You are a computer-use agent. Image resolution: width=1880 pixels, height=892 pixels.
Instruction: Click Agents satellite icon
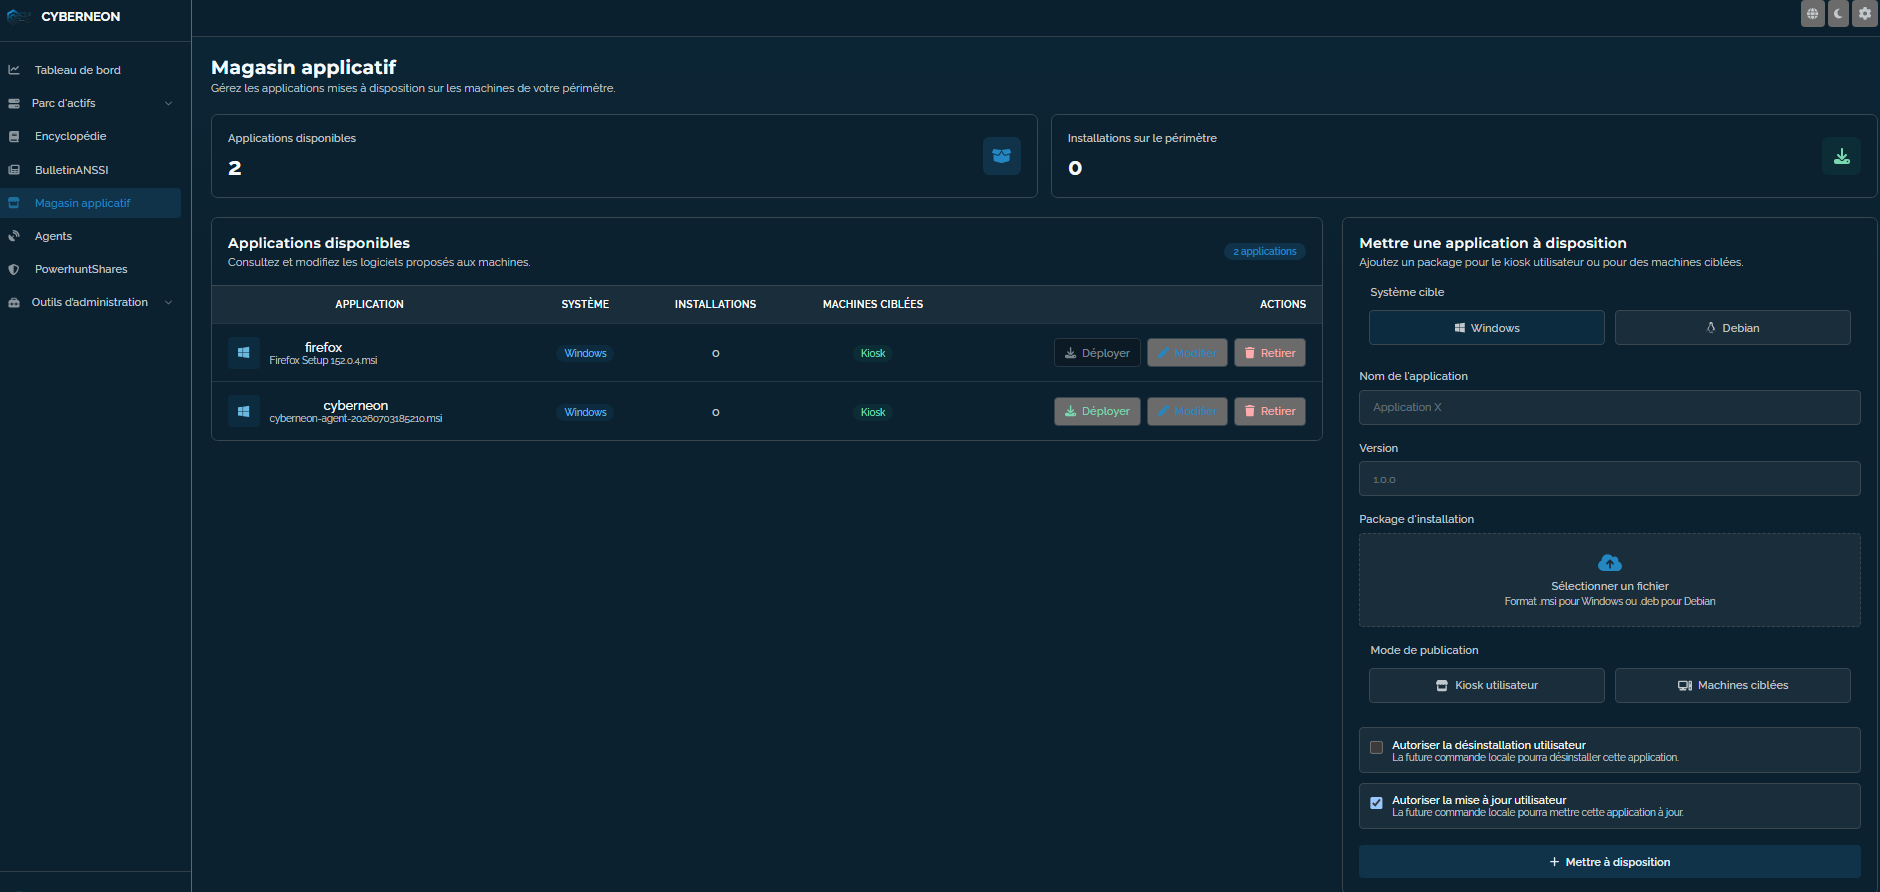click(14, 236)
